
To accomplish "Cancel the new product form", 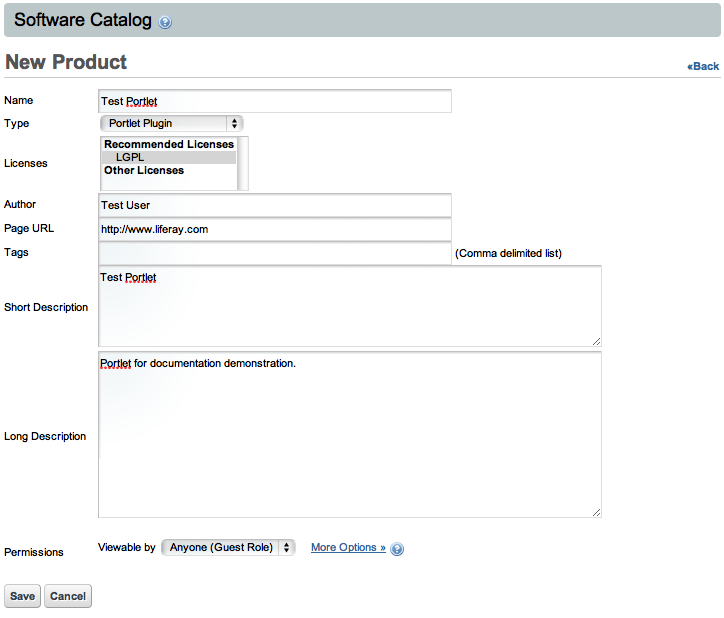I will click(68, 596).
